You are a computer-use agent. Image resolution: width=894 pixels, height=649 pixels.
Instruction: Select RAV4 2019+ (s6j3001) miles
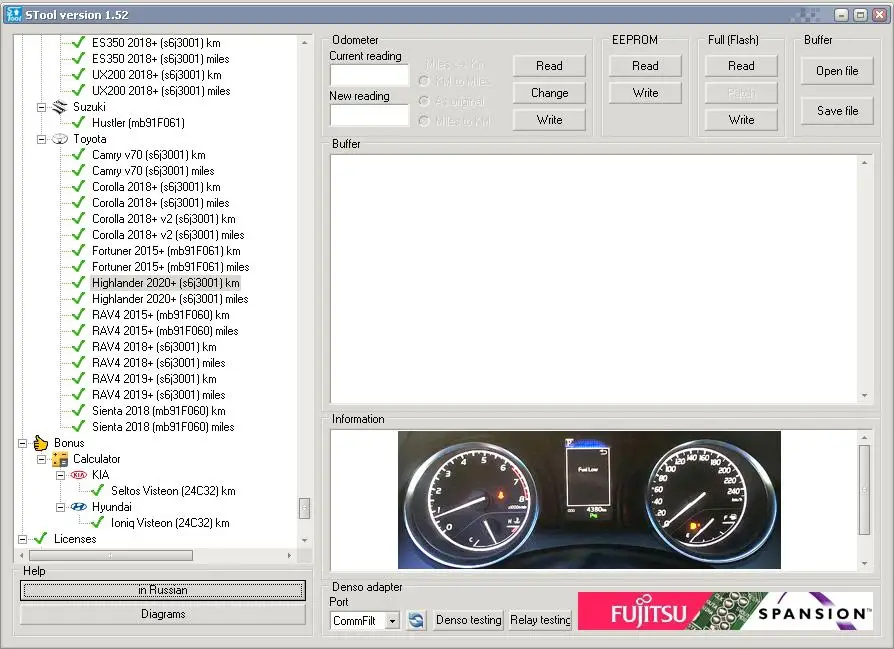[x=159, y=395]
